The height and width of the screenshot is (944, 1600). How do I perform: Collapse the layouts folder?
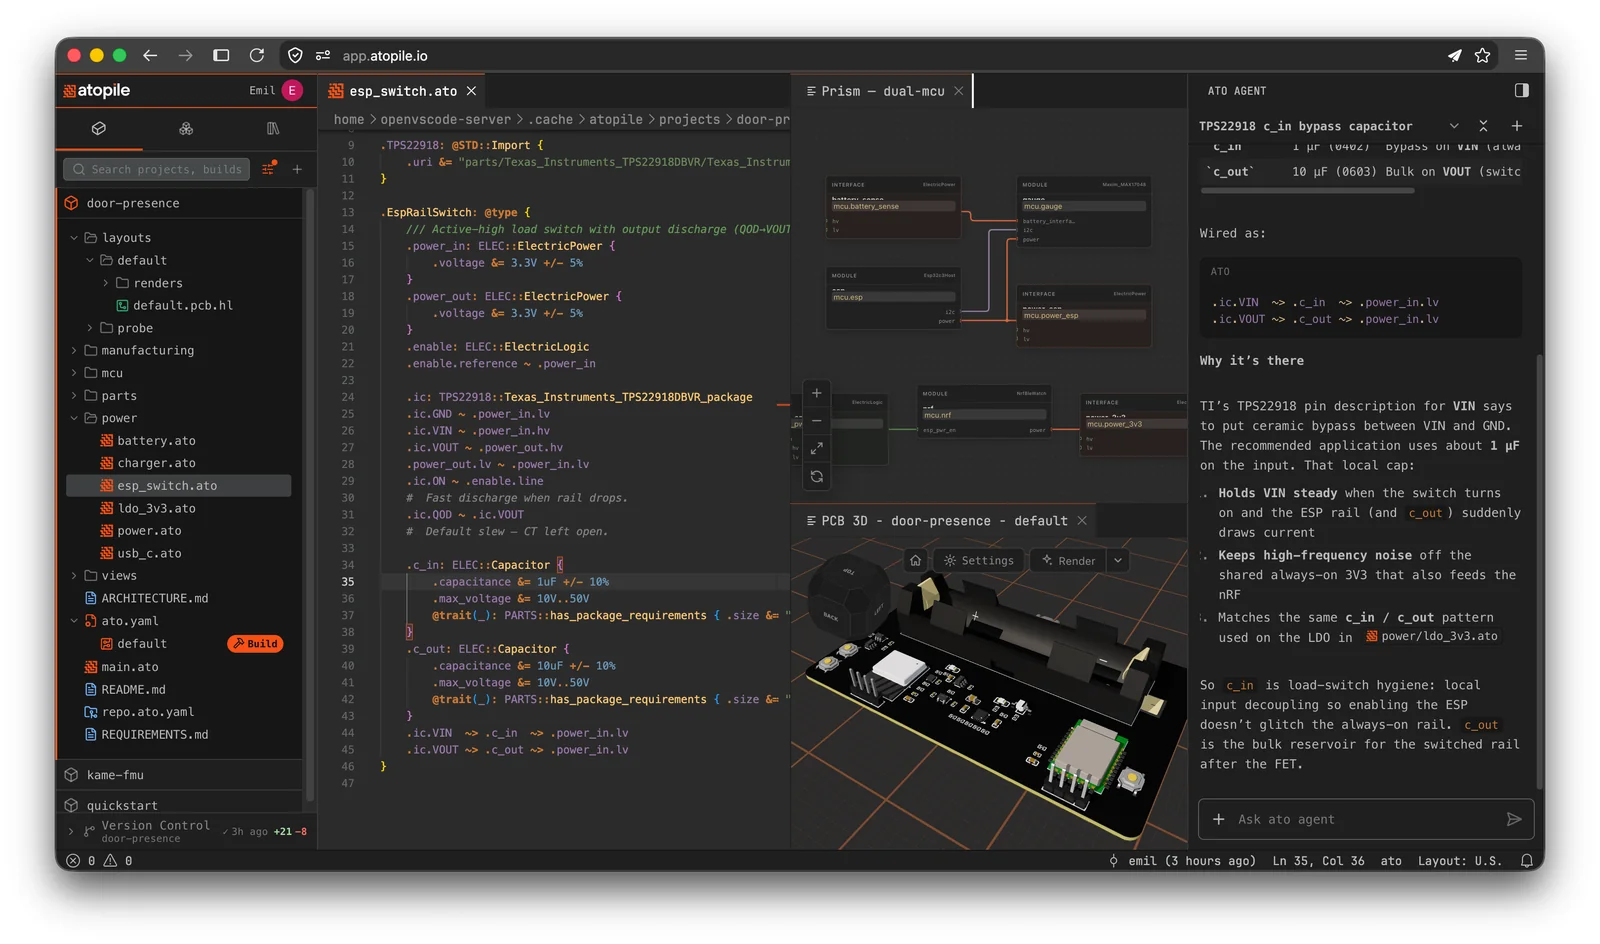(74, 238)
